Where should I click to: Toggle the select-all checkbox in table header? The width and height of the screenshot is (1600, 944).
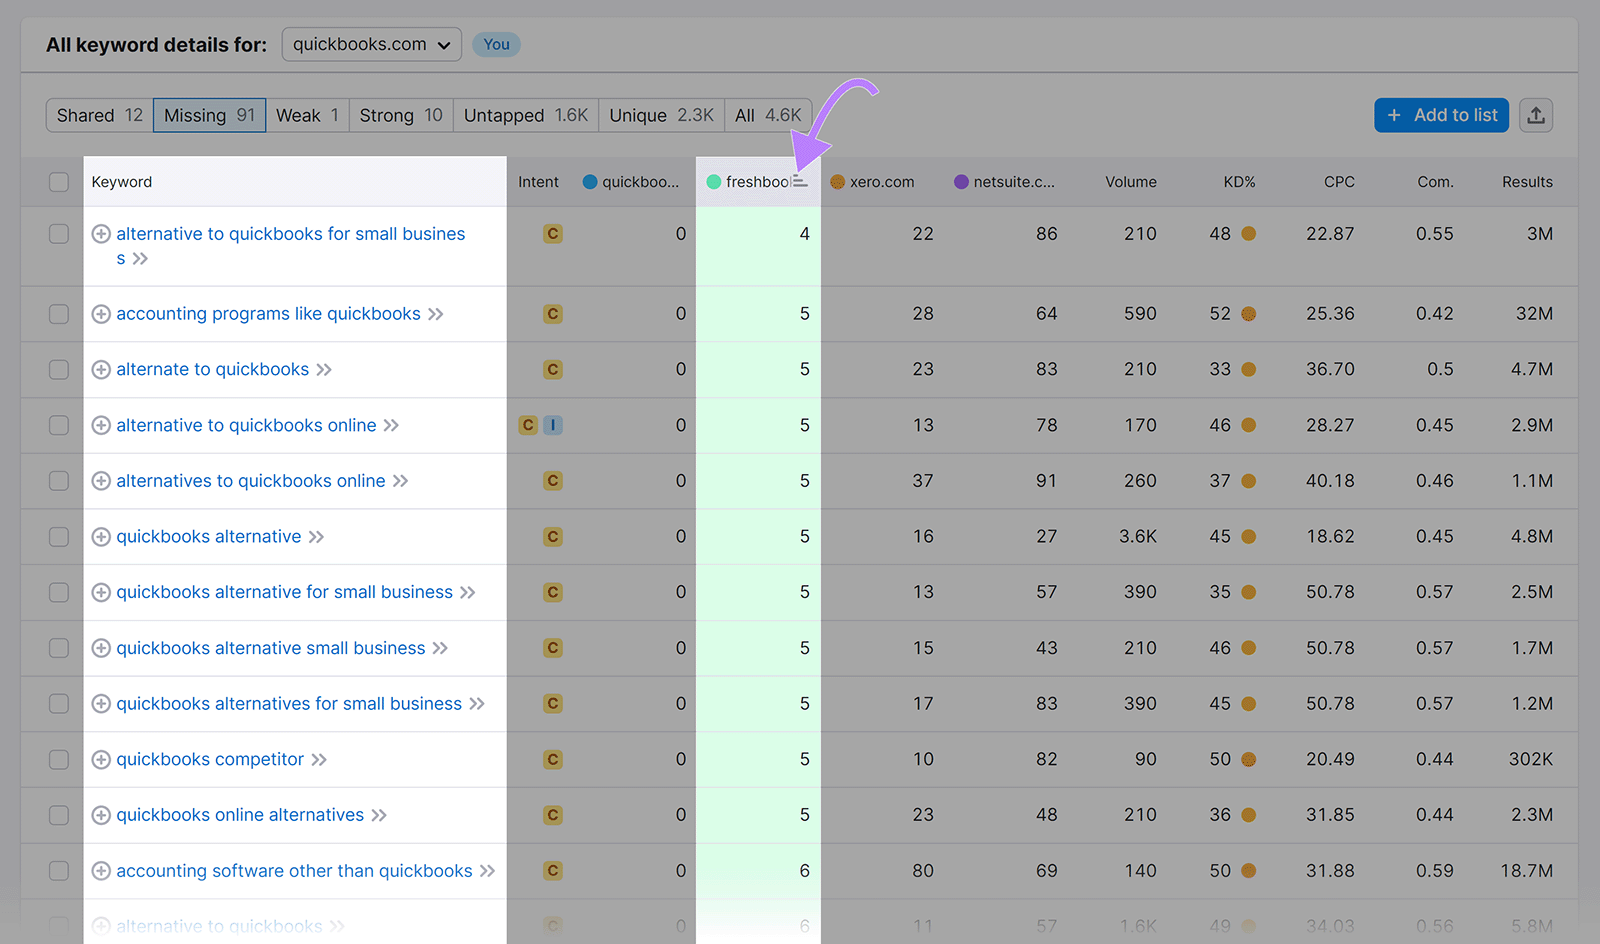click(57, 181)
